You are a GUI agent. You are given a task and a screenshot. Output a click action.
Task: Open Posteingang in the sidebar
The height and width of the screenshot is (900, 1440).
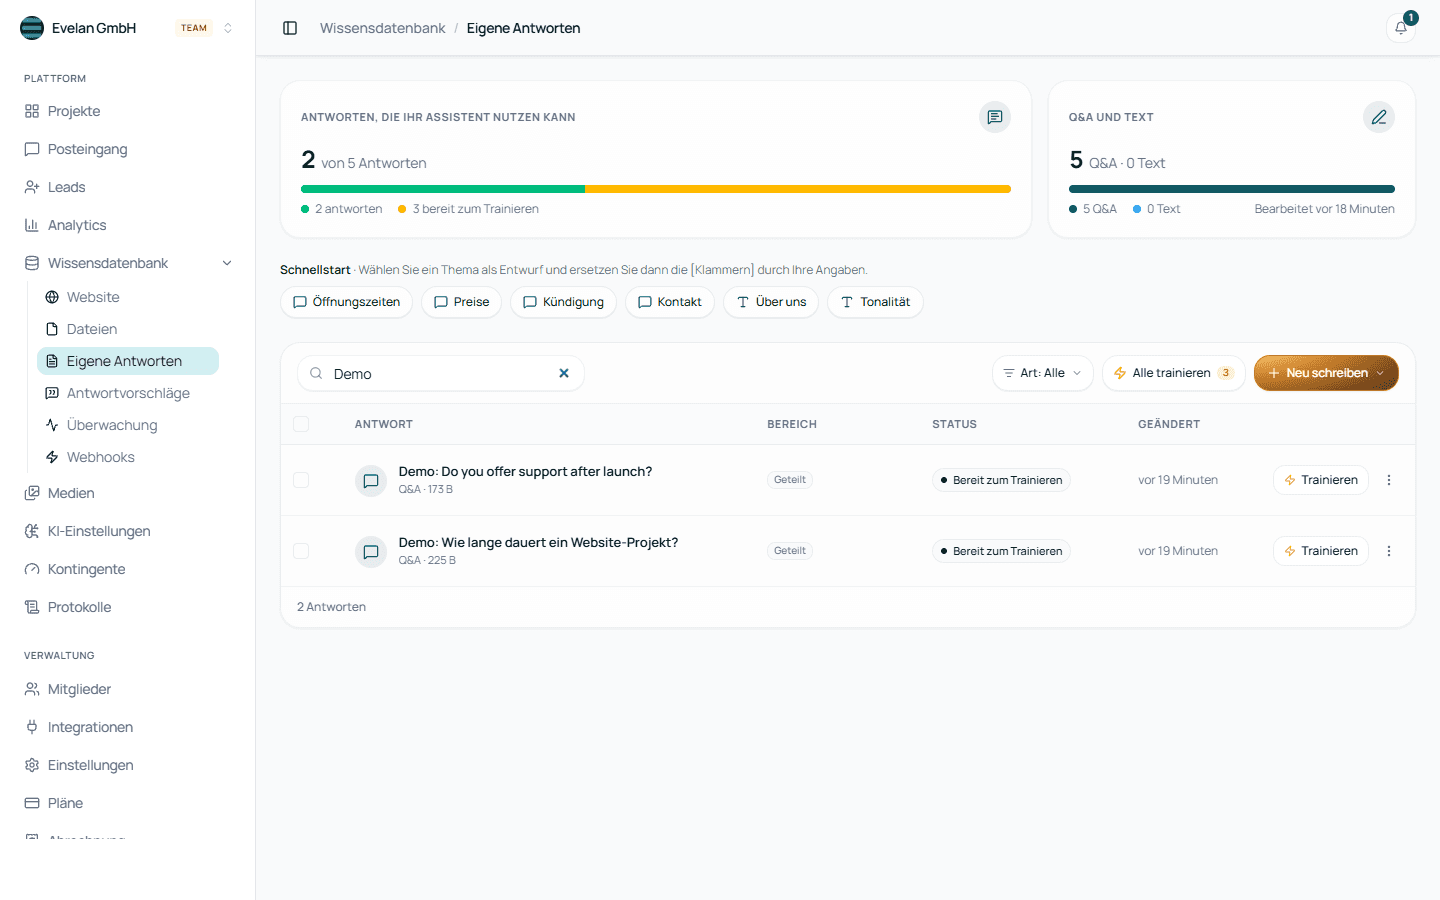(x=128, y=149)
